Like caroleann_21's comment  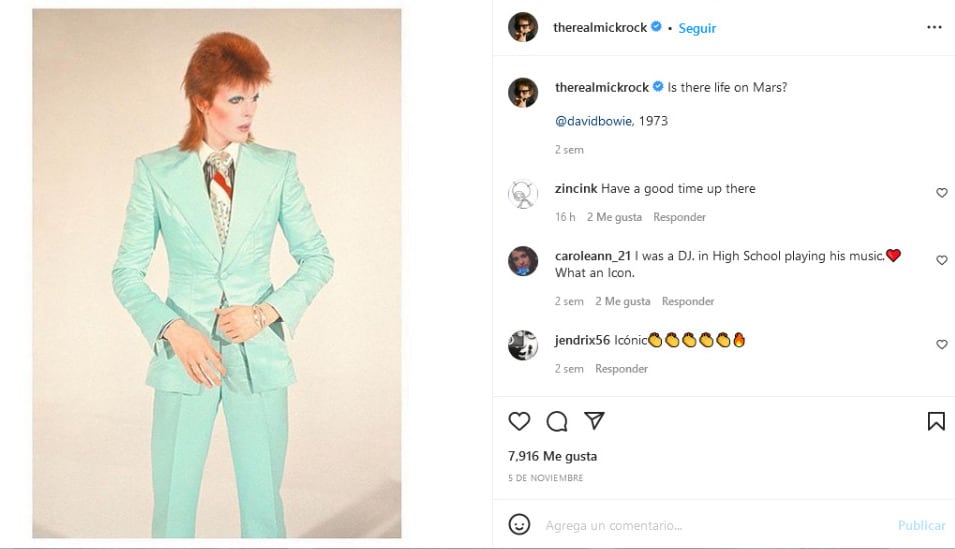(x=941, y=260)
